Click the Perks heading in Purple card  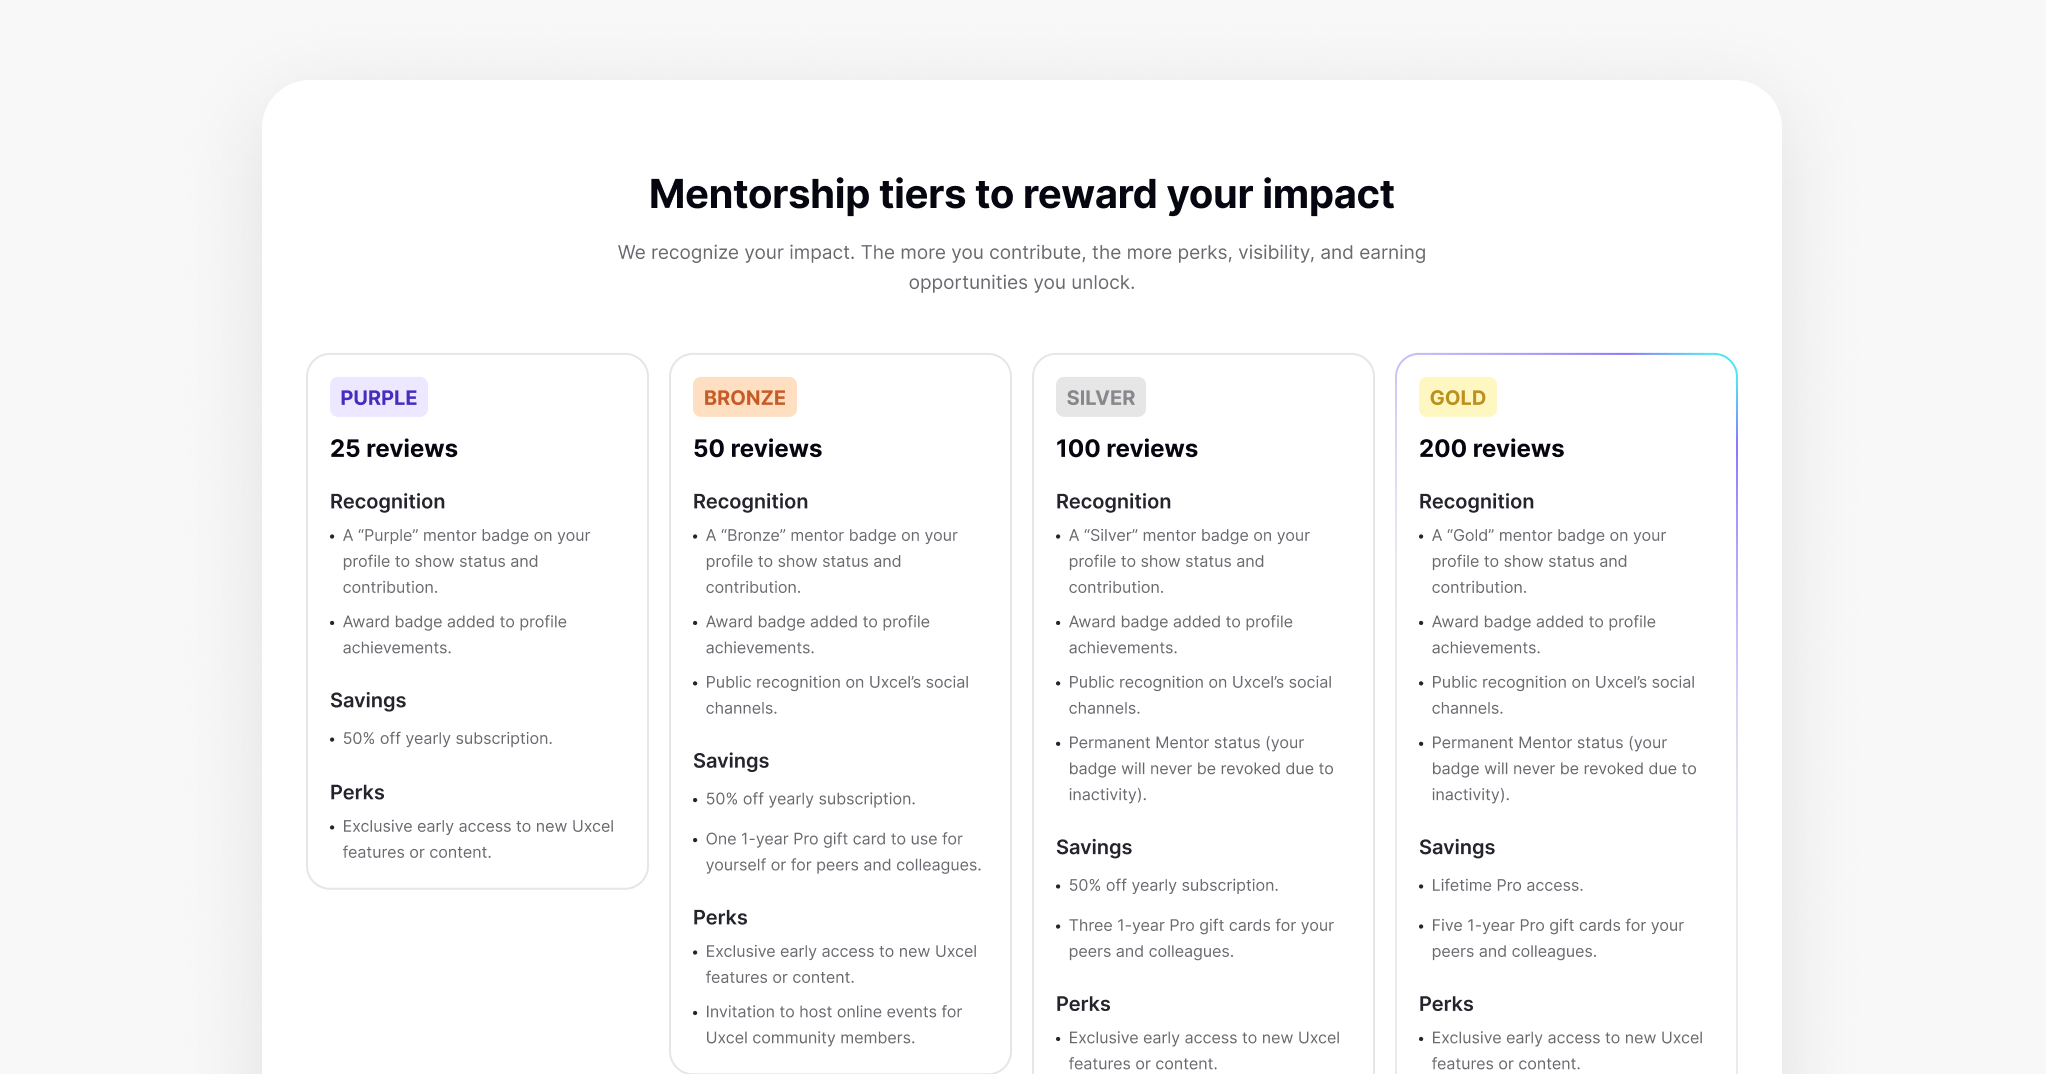coord(357,792)
